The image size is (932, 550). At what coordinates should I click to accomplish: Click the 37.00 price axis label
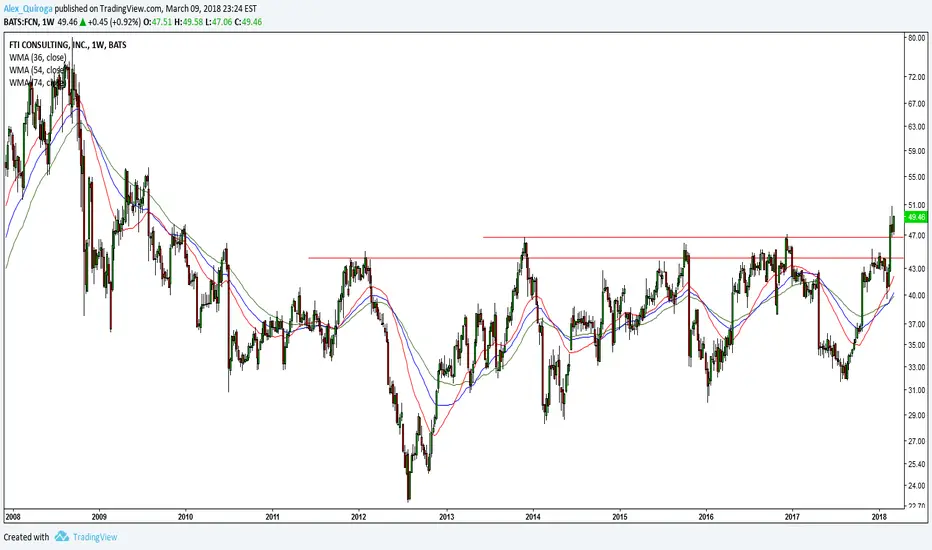coord(917,324)
